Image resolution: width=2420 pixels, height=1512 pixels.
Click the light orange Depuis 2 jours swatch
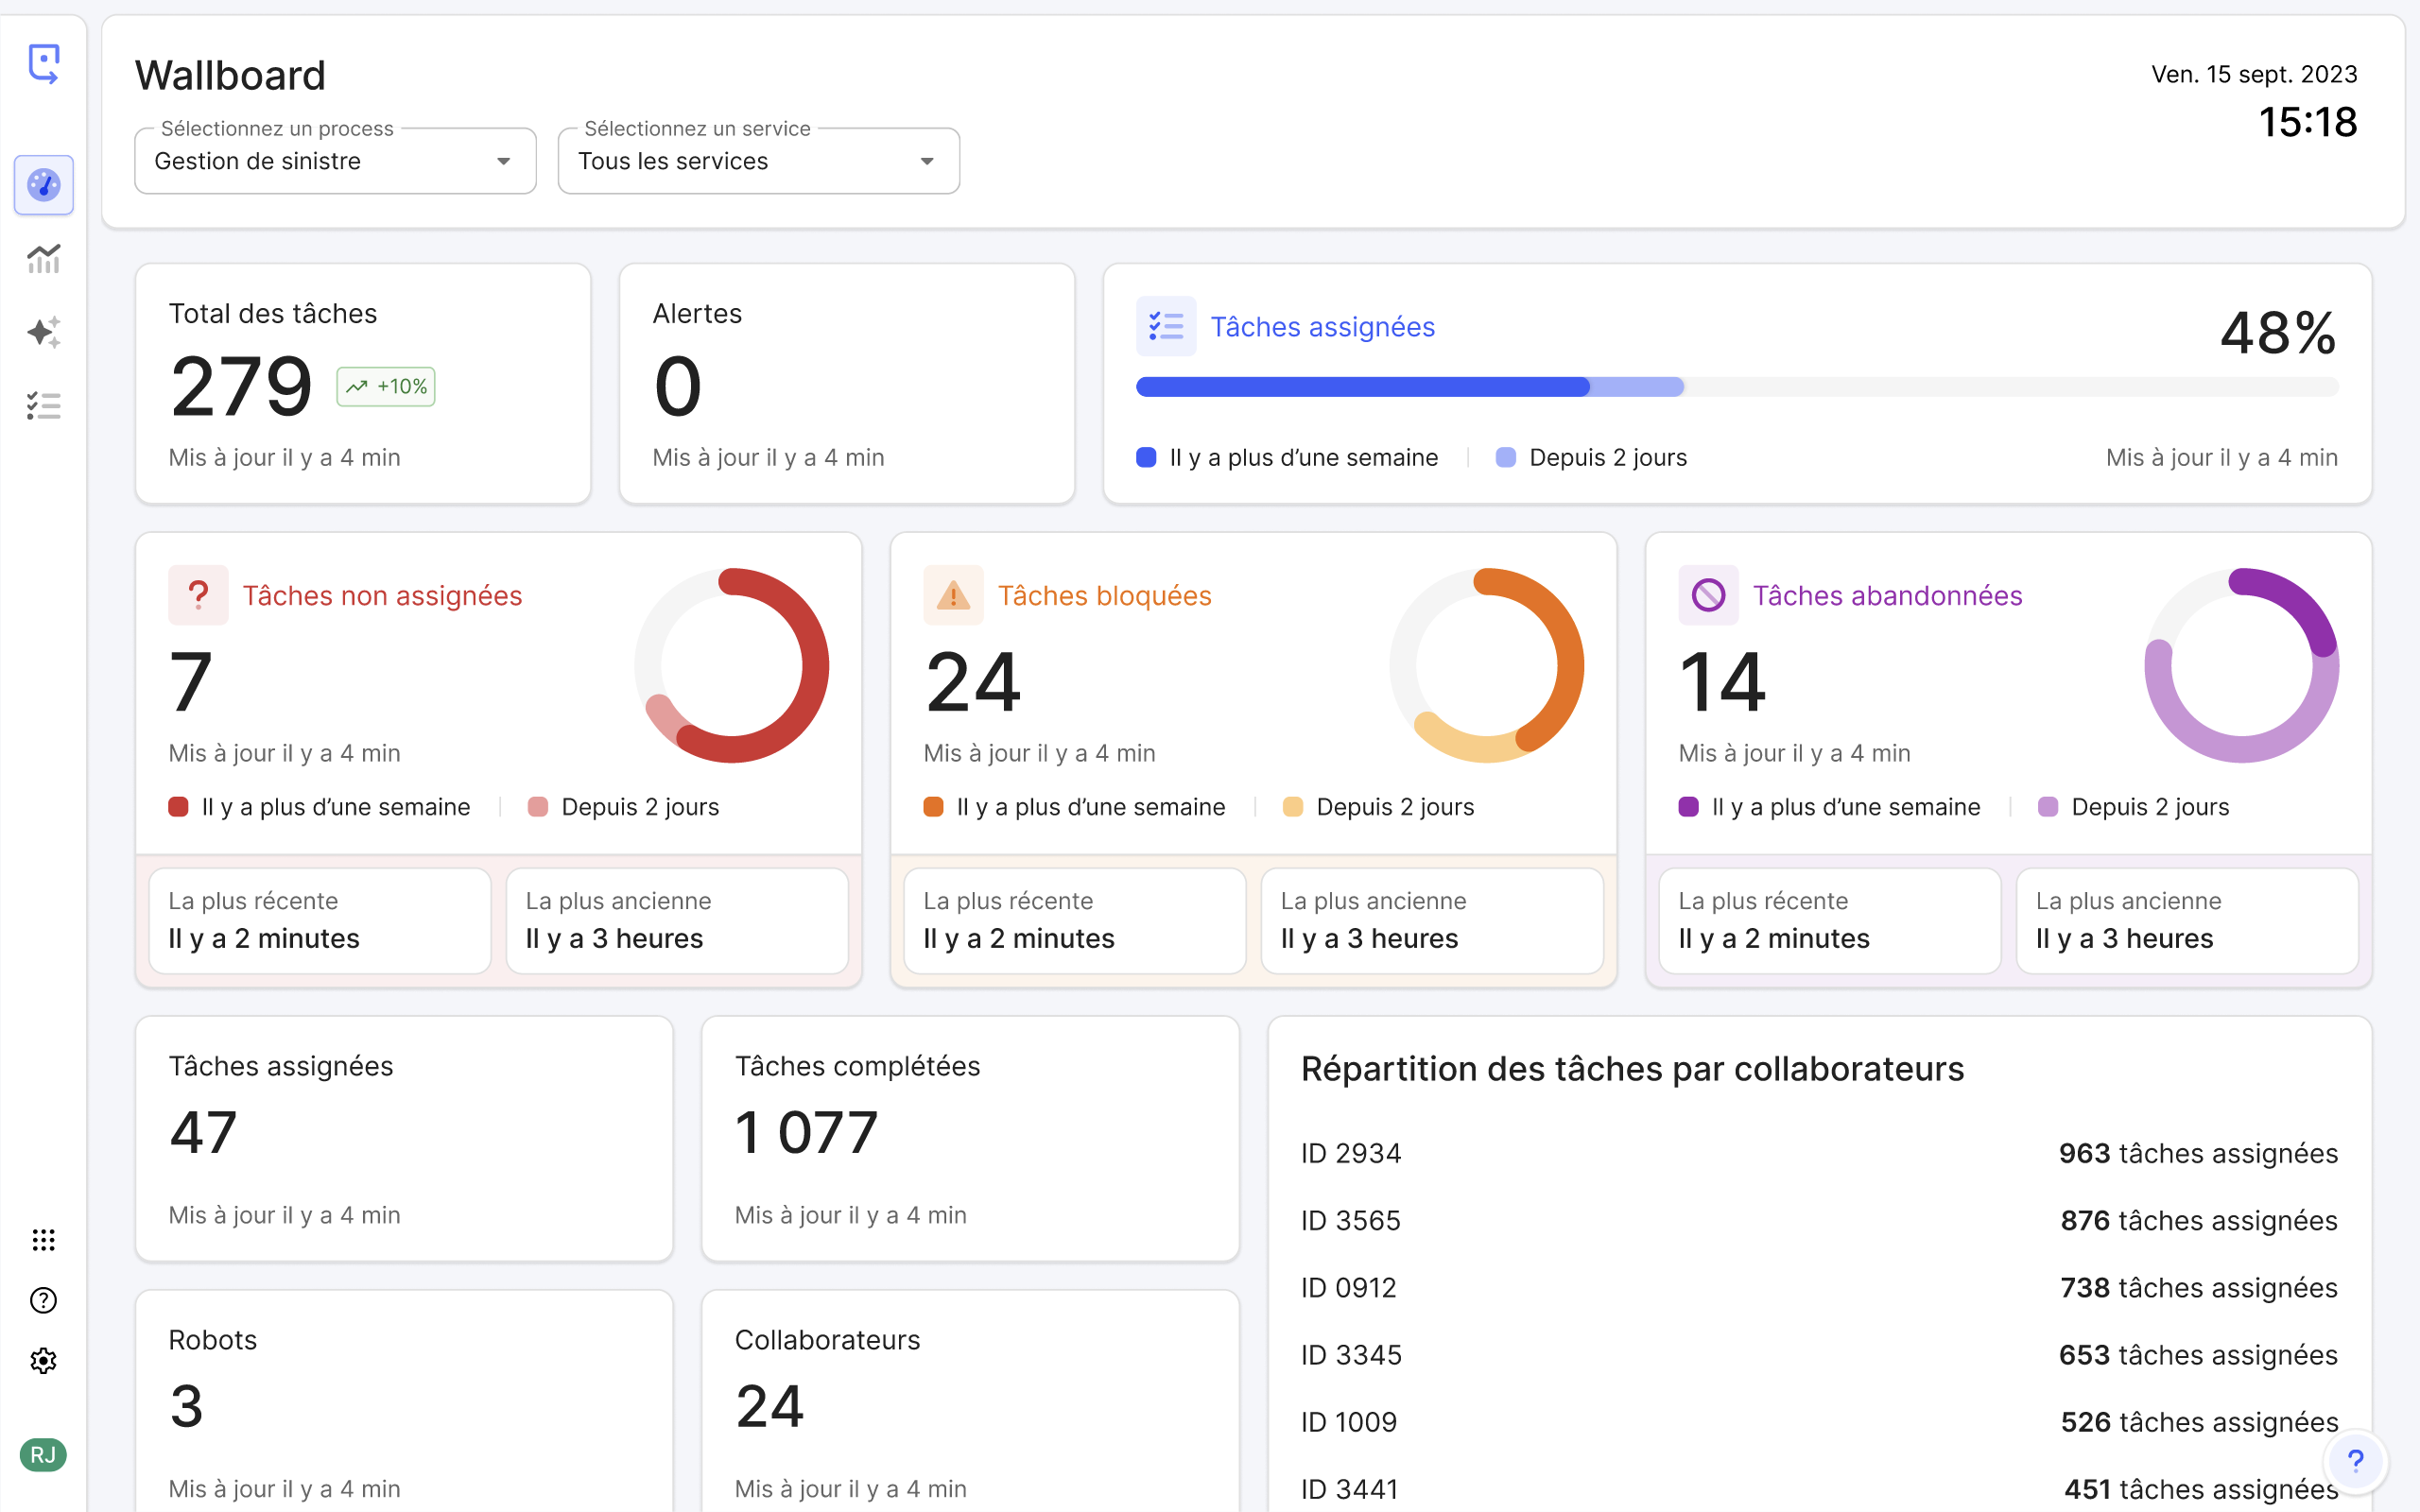(1292, 807)
